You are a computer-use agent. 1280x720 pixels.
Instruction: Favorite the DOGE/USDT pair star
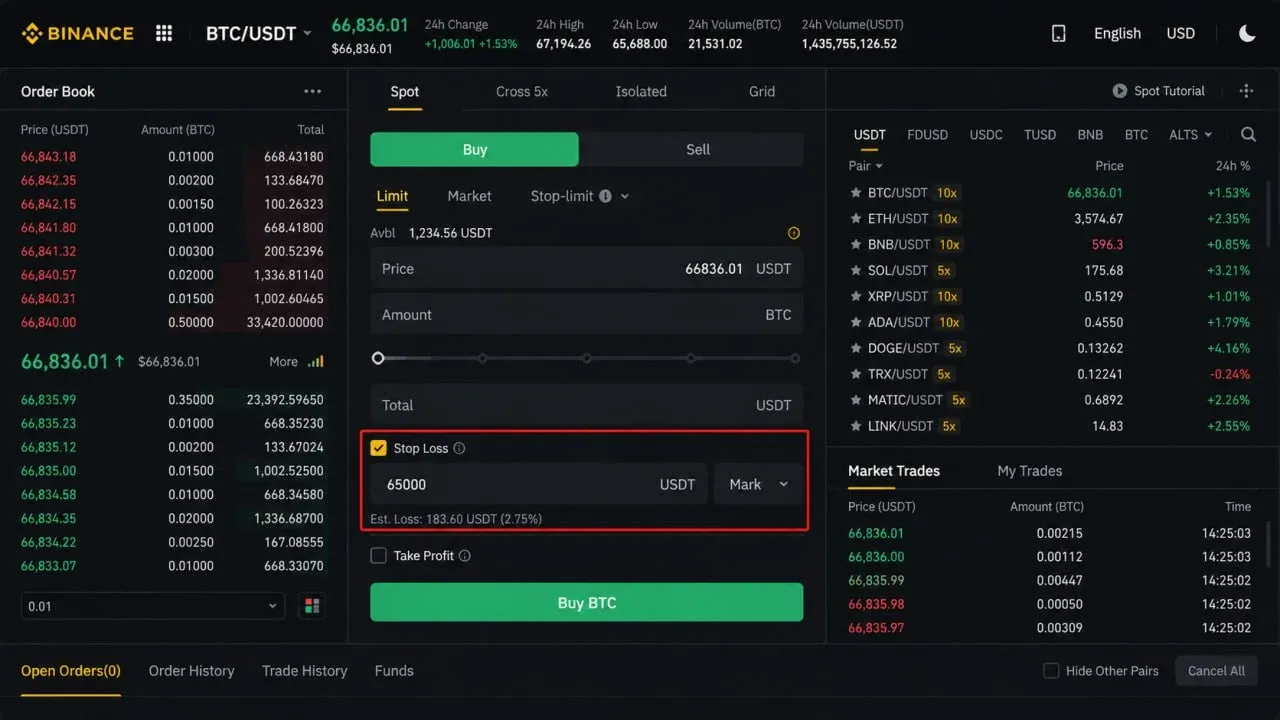856,348
